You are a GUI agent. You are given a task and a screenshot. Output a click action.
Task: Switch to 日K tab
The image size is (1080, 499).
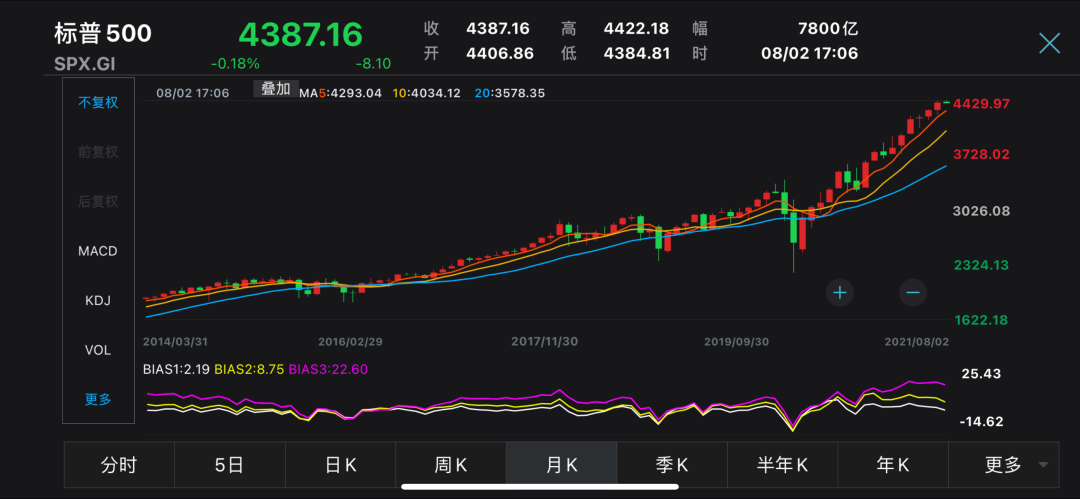(340, 465)
